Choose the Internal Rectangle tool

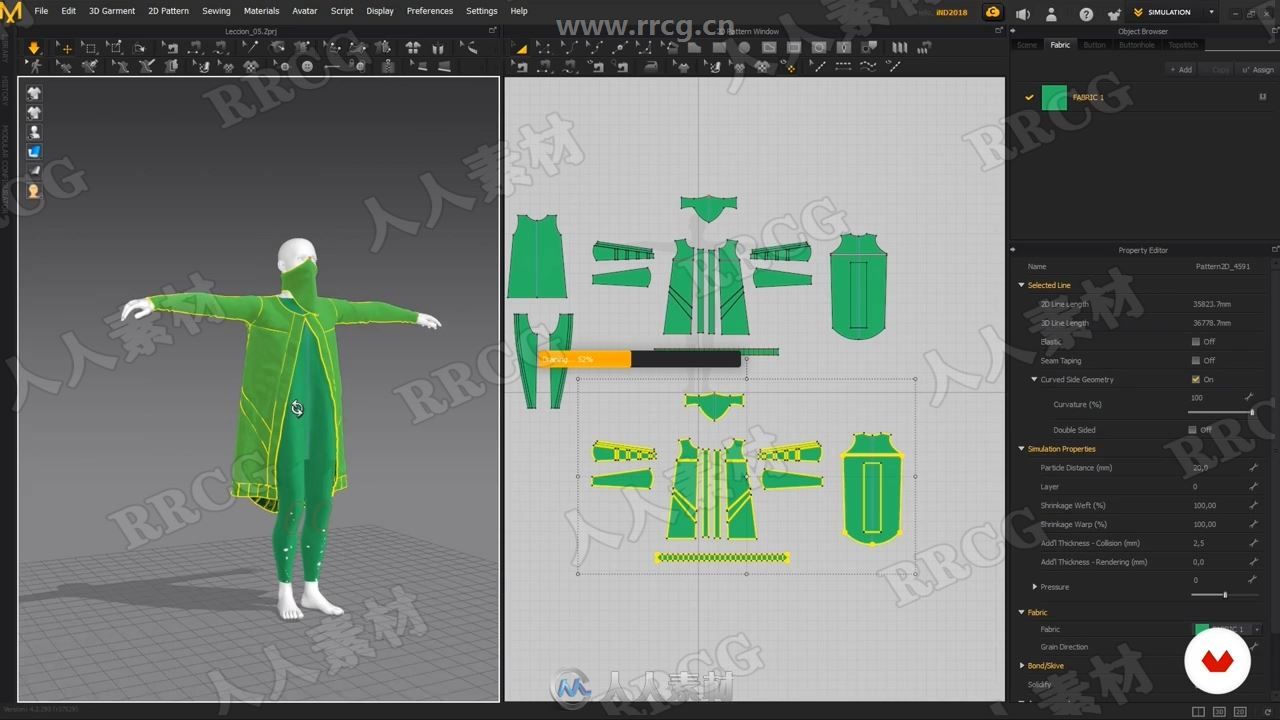click(793, 48)
